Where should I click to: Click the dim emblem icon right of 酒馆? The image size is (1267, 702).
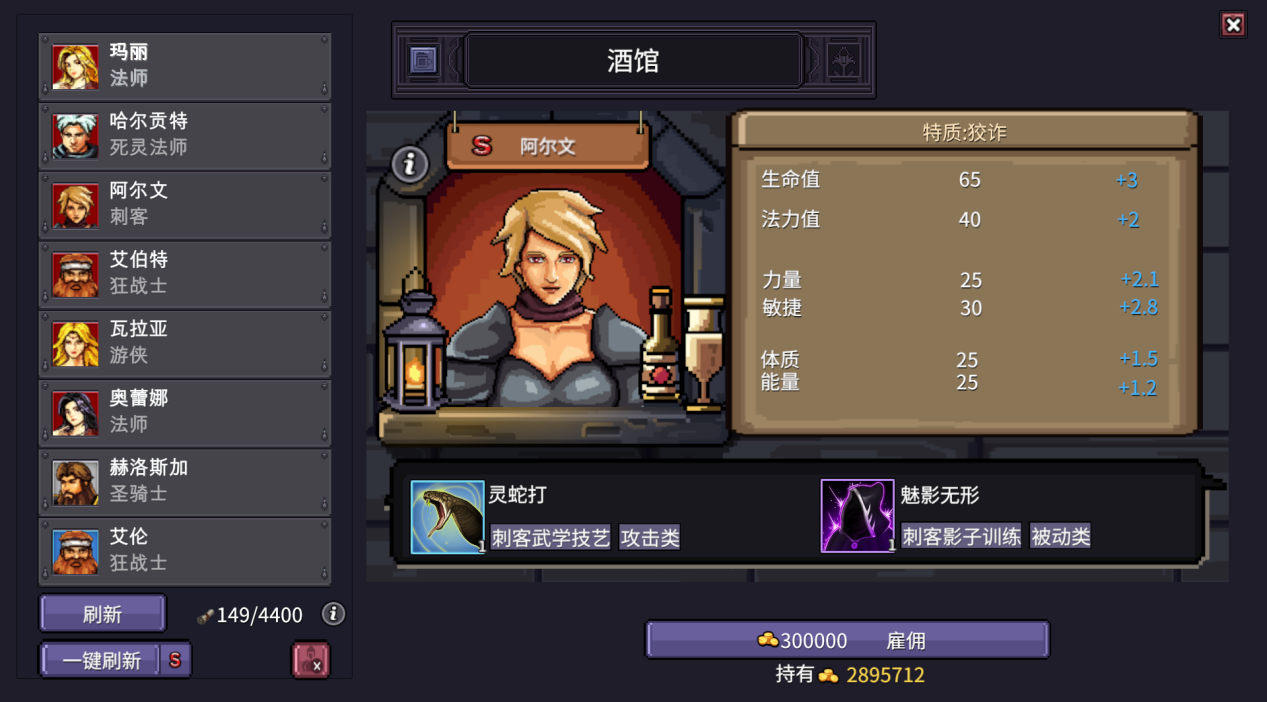844,61
